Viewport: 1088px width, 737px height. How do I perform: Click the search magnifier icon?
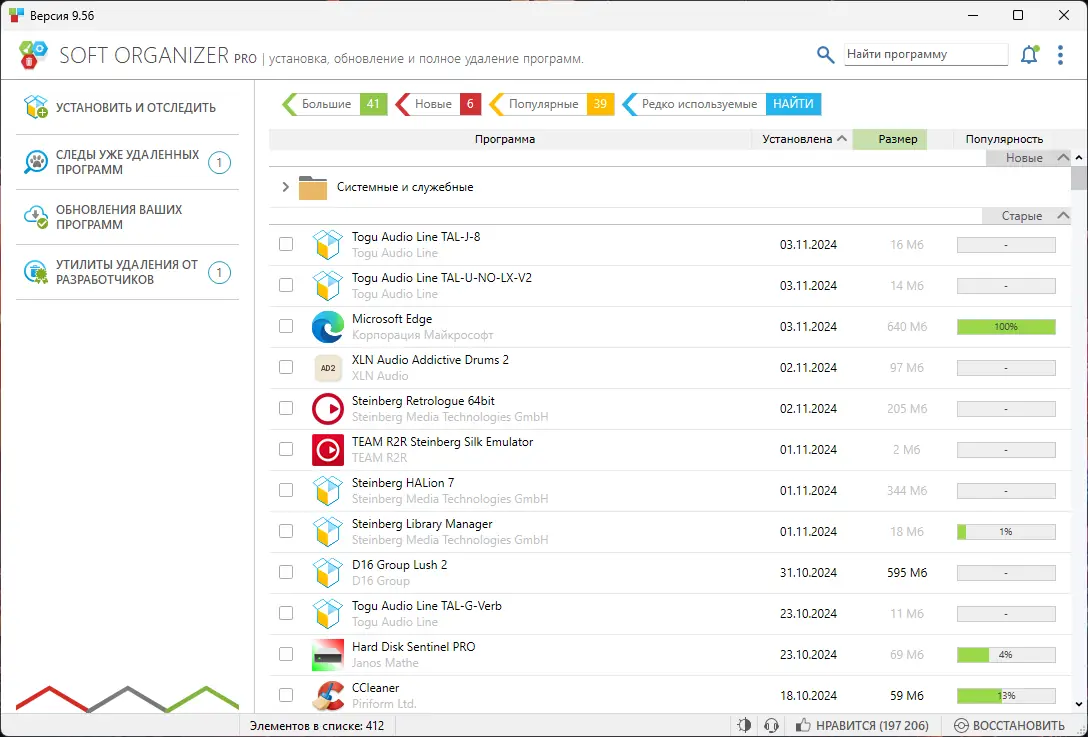(825, 55)
